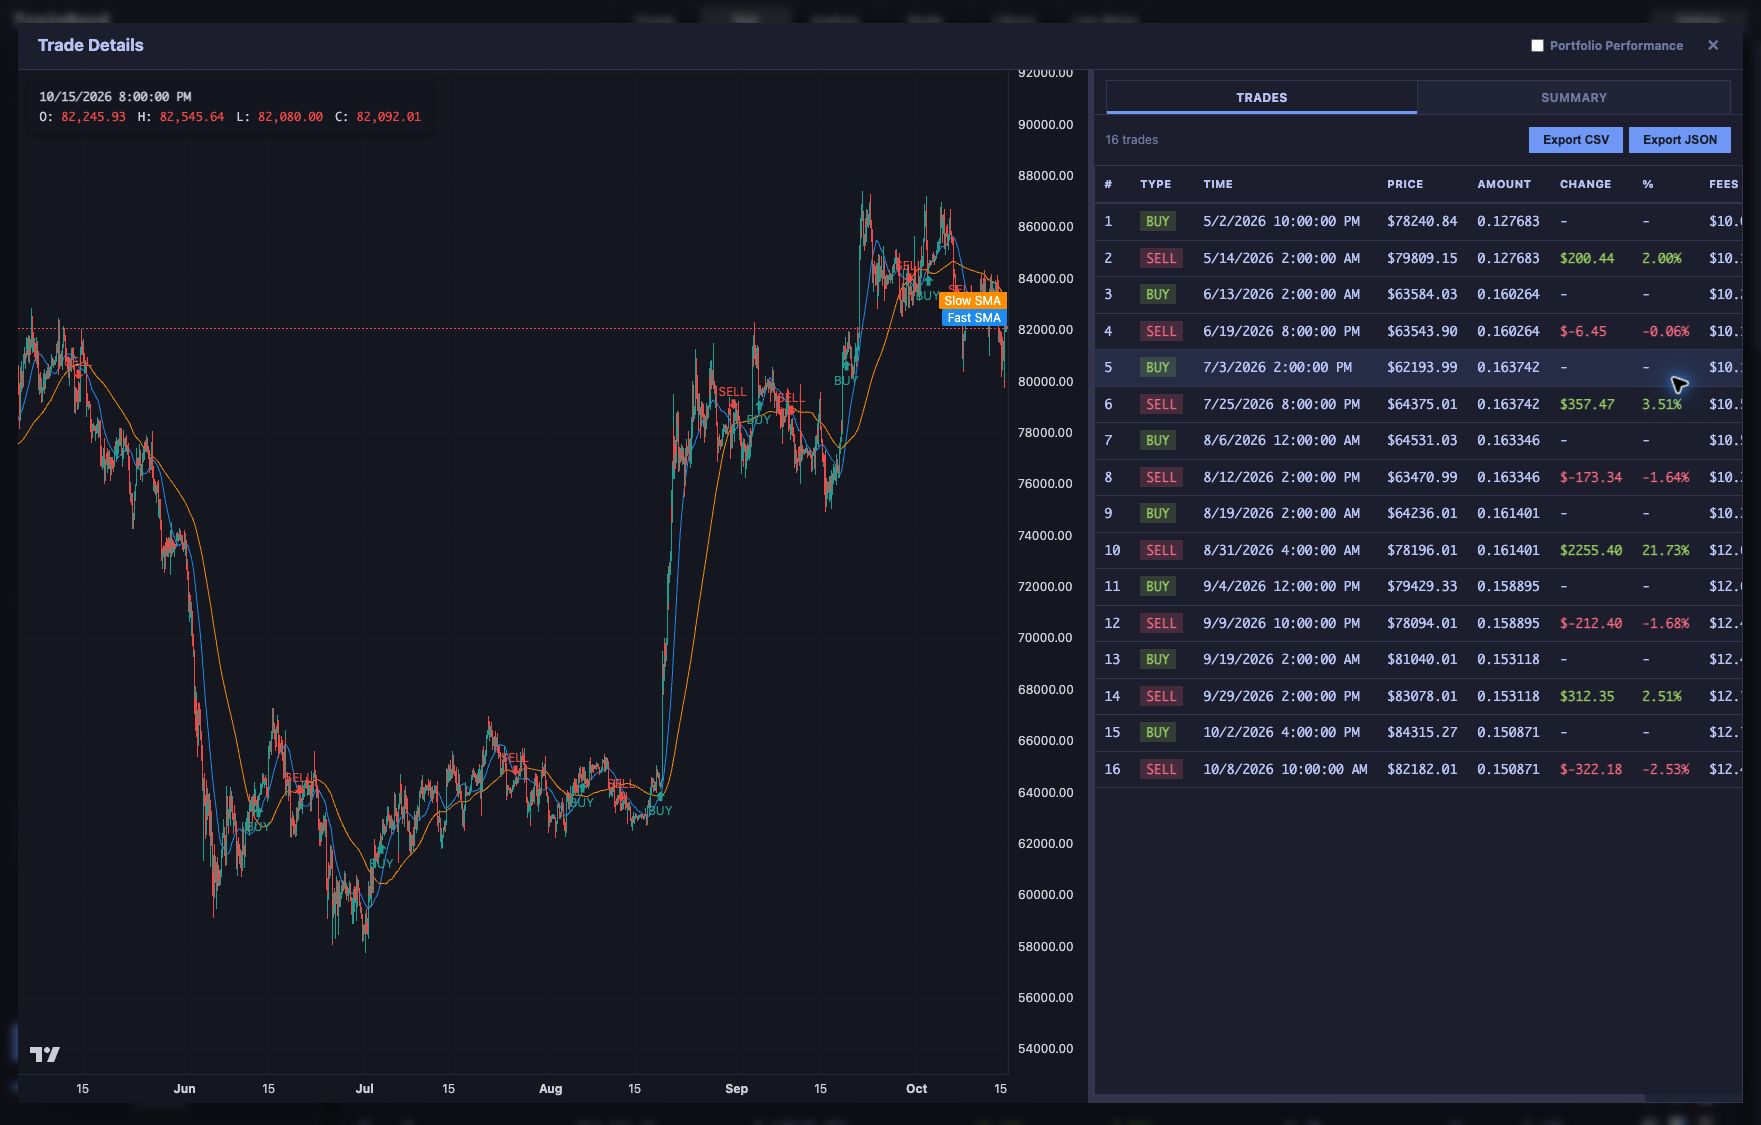Image resolution: width=1761 pixels, height=1125 pixels.
Task: Click the TYPE column header
Action: 1155,184
